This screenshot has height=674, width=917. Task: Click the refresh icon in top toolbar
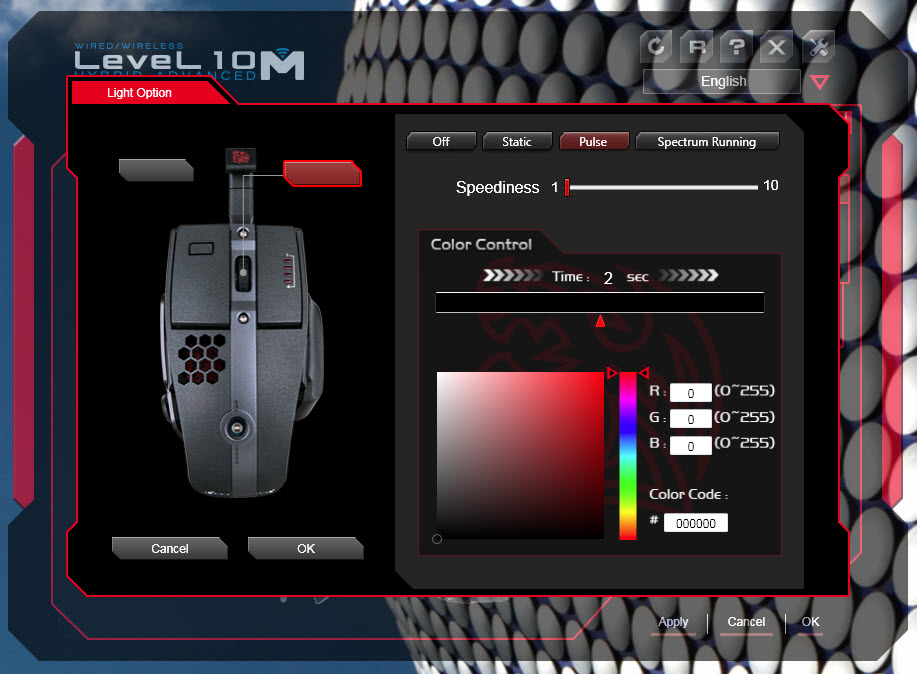click(656, 46)
